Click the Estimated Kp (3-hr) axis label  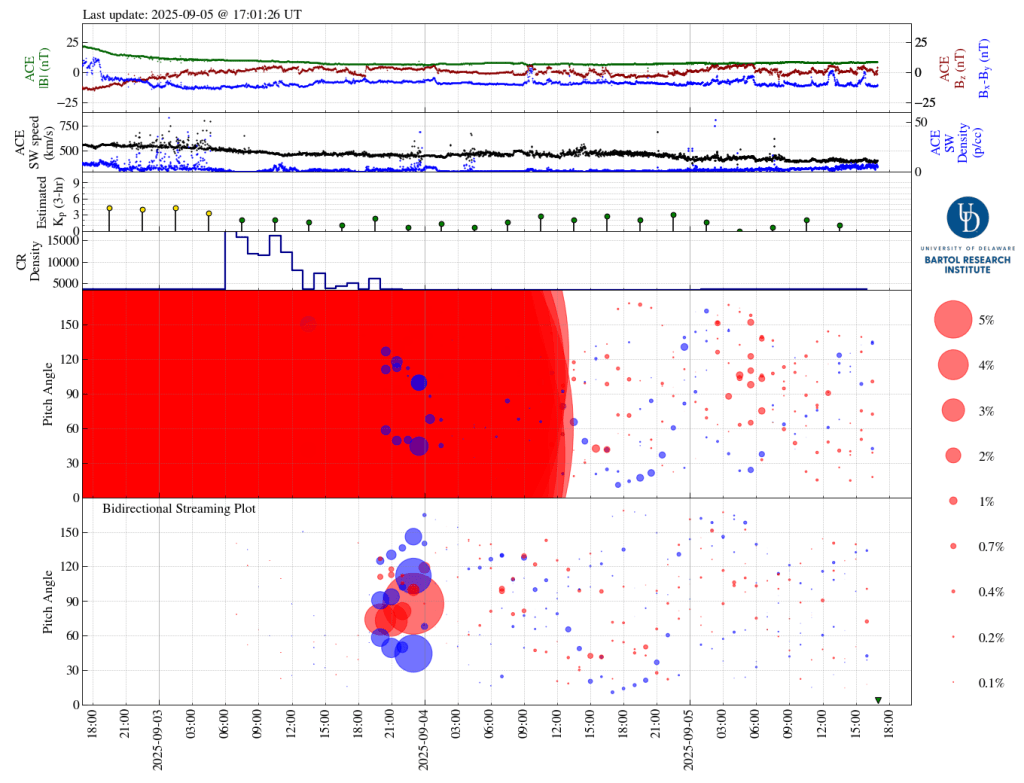(49, 202)
